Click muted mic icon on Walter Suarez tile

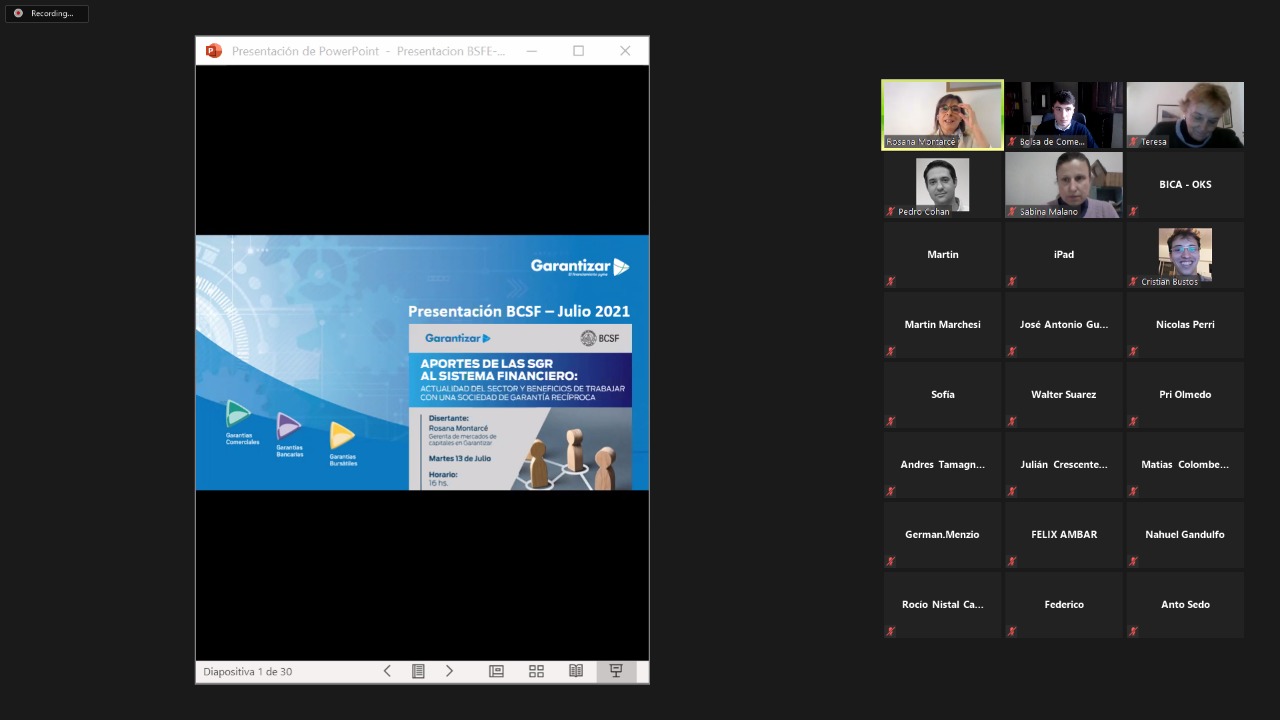coord(1012,421)
